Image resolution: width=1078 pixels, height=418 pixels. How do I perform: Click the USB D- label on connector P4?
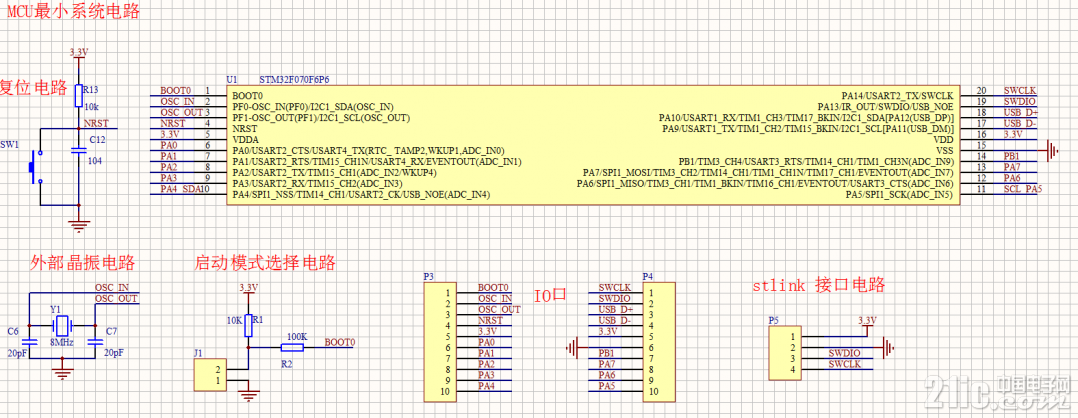617,320
